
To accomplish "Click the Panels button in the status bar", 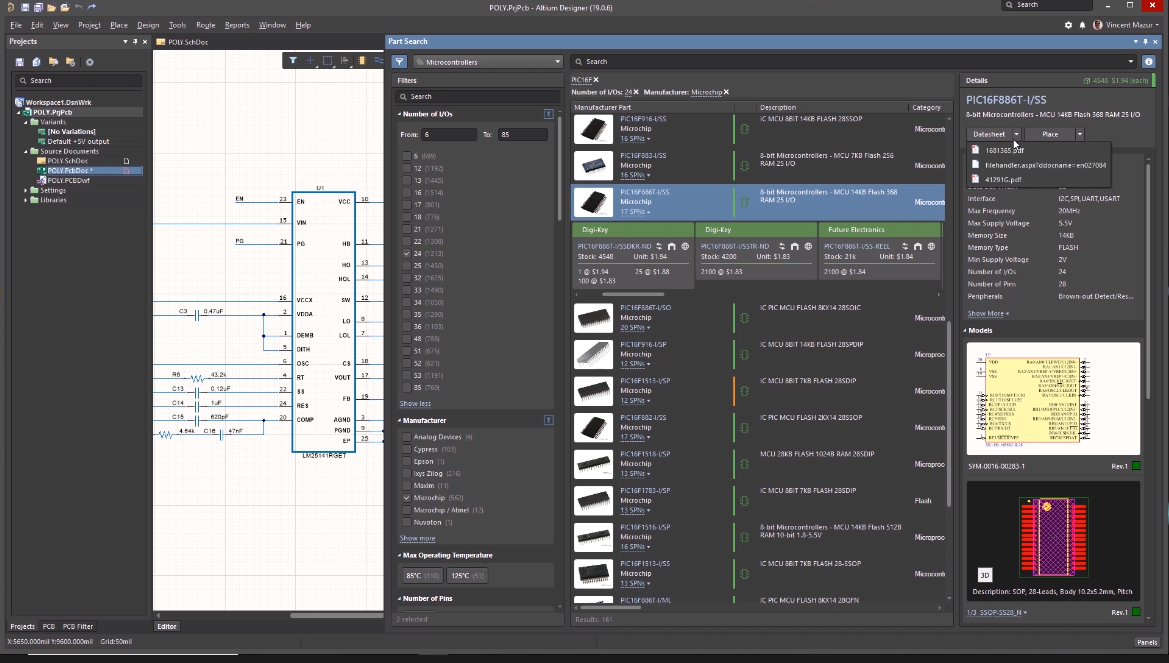I will point(1147,642).
